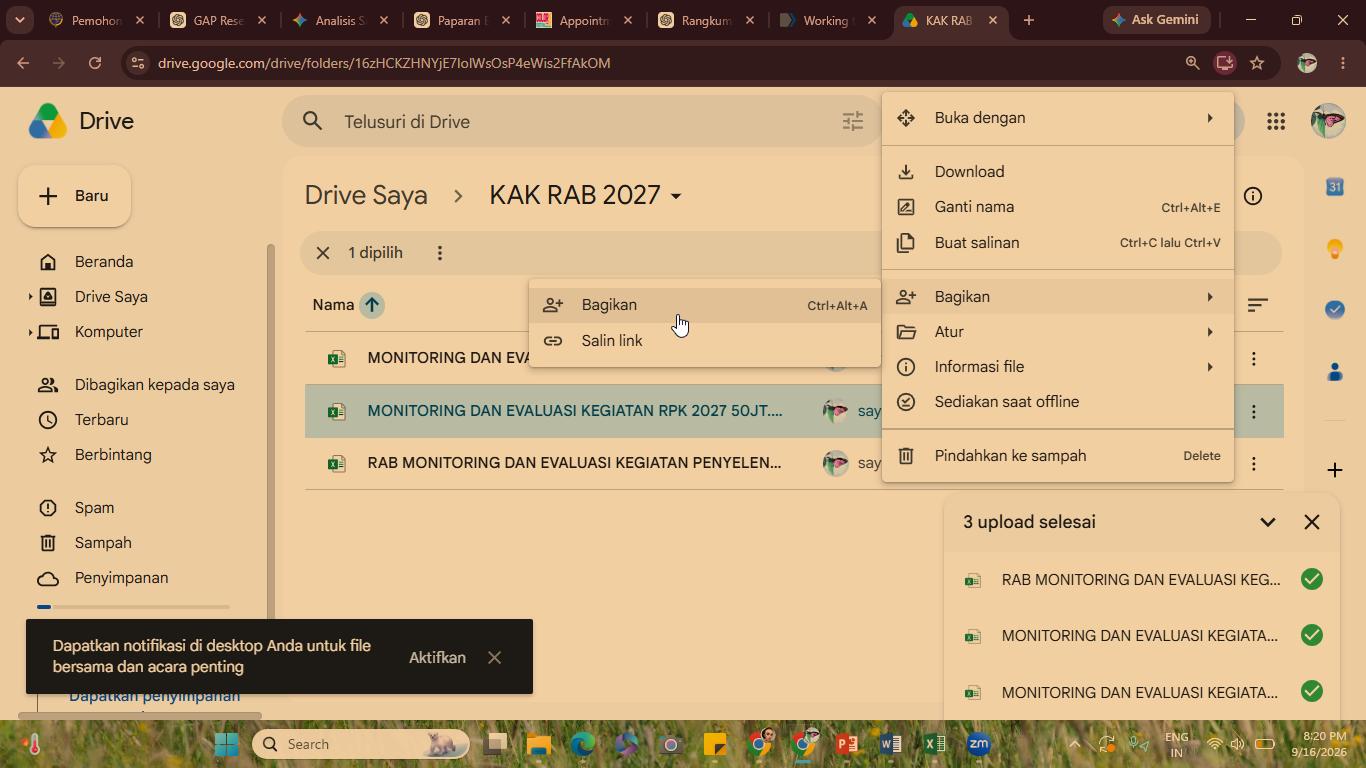Open Google Calendar side panel icon
1366x768 pixels.
[1334, 187]
